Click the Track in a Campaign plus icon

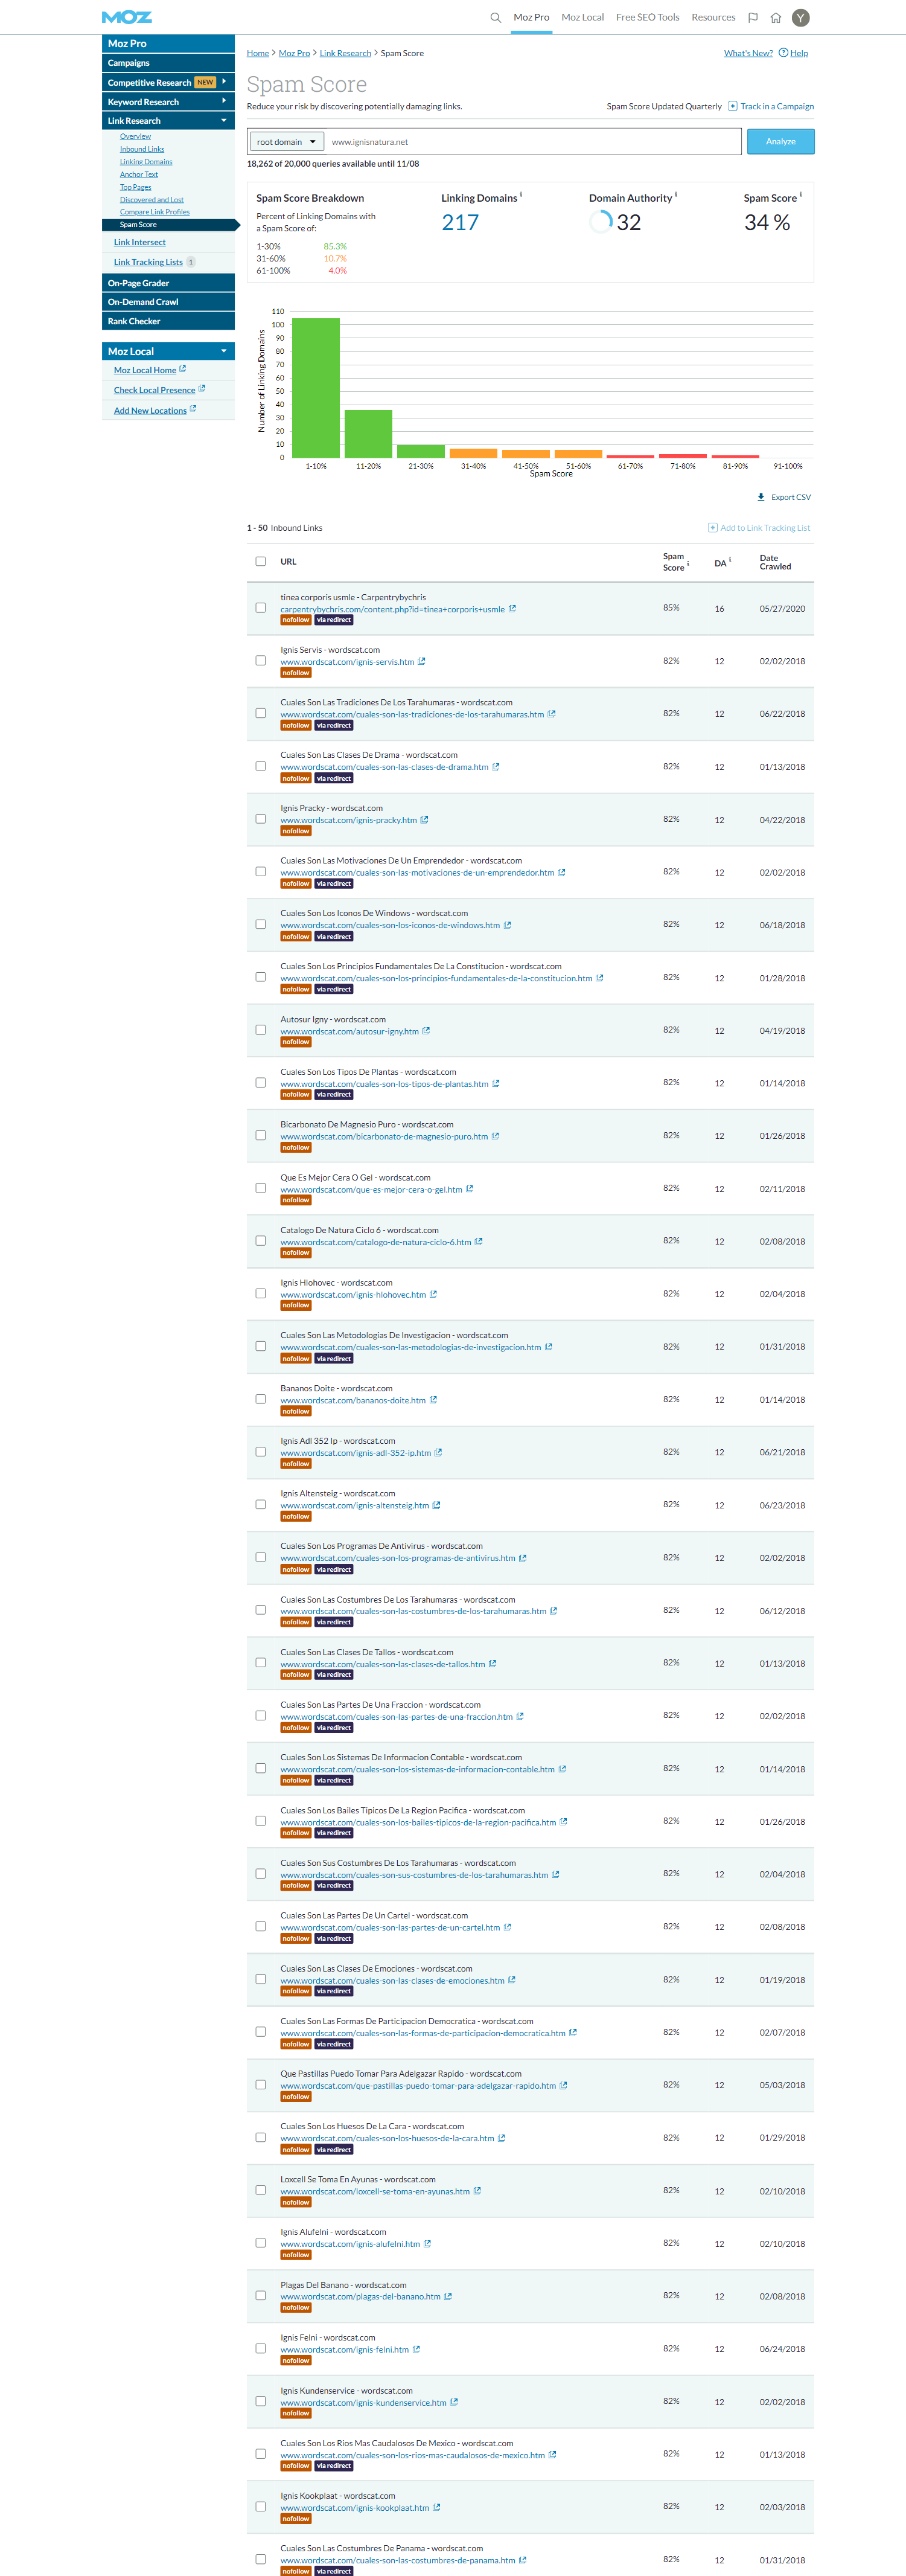coord(733,105)
